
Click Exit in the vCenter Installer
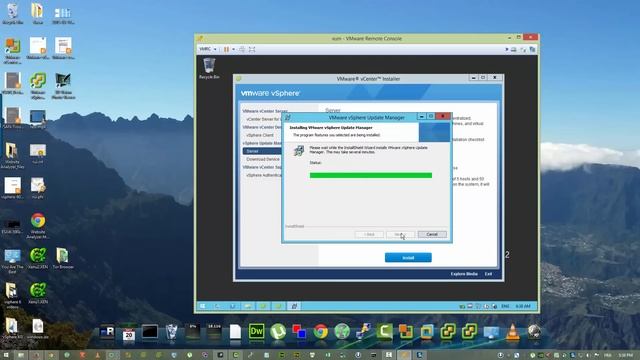tap(488, 274)
